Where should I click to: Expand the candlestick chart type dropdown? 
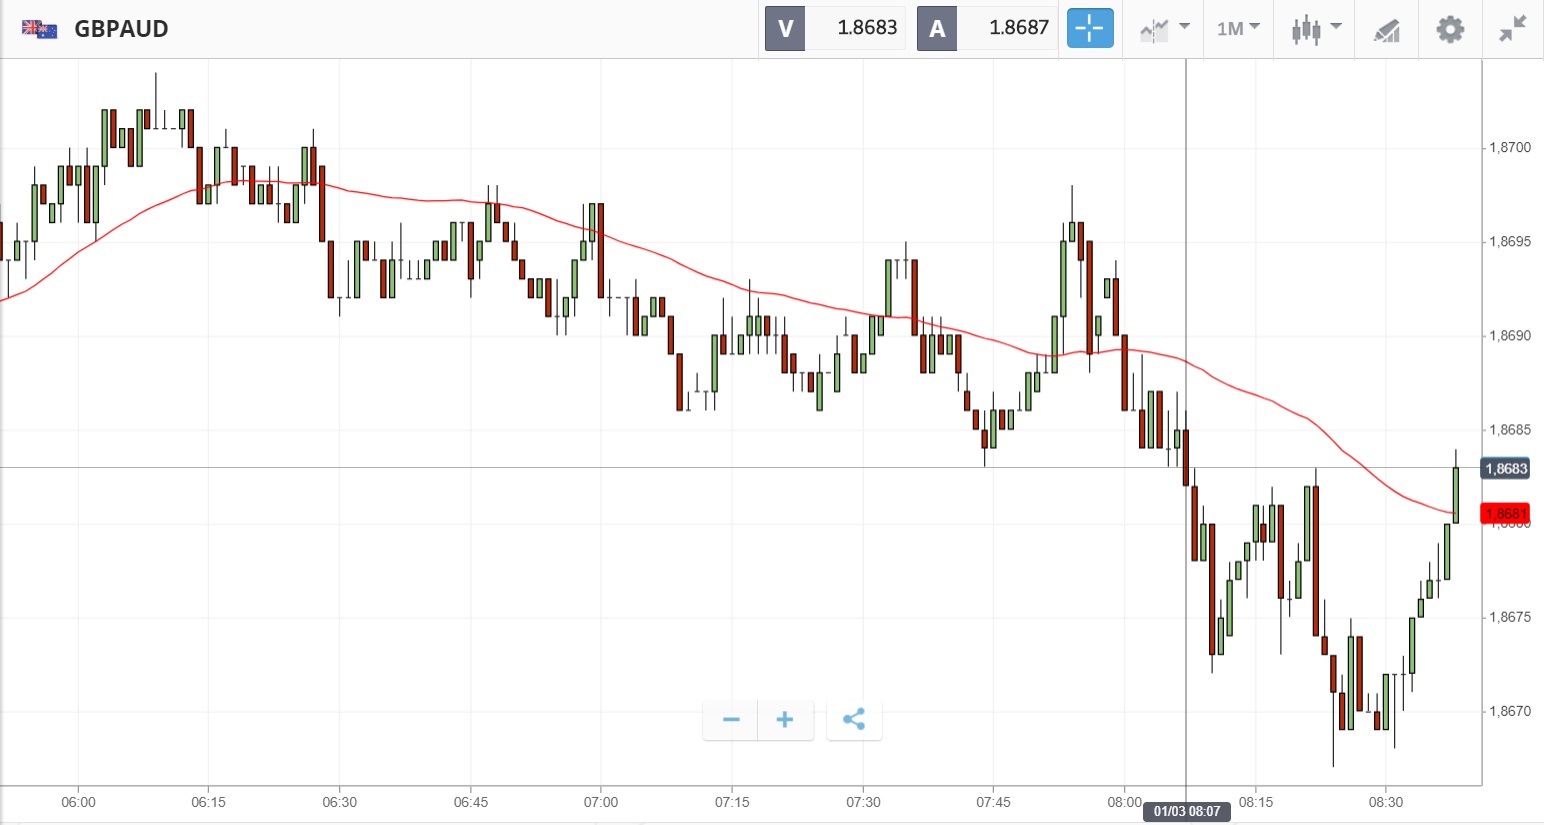pyautogui.click(x=1315, y=28)
